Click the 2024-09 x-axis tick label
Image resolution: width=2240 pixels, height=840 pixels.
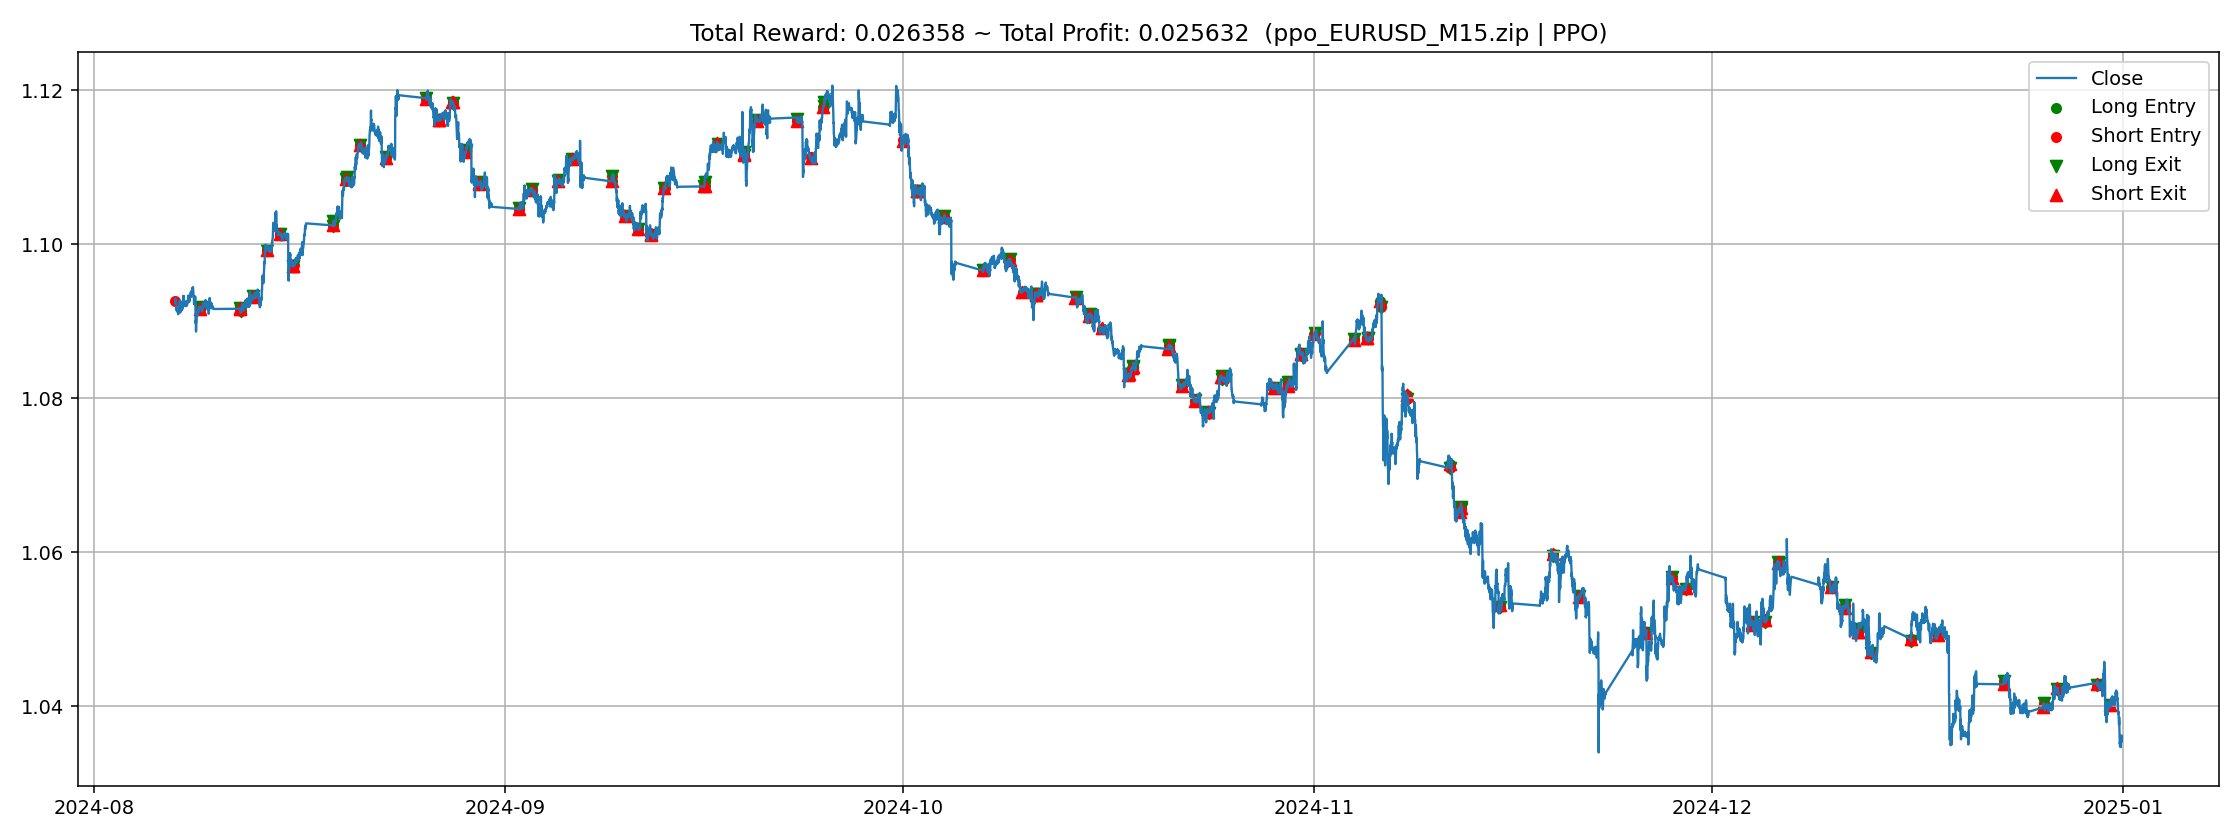[504, 807]
